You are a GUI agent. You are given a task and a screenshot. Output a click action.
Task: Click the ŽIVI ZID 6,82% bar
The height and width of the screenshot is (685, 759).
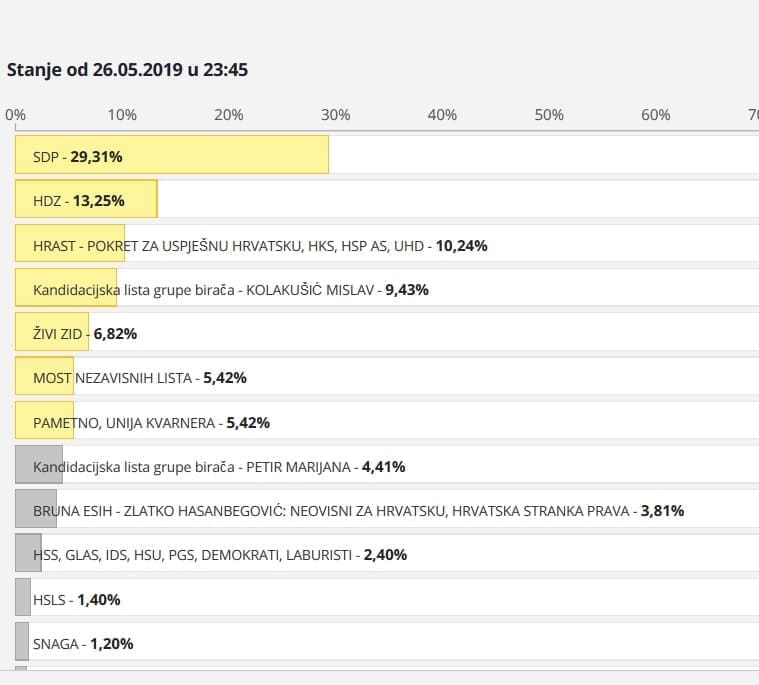click(52, 333)
